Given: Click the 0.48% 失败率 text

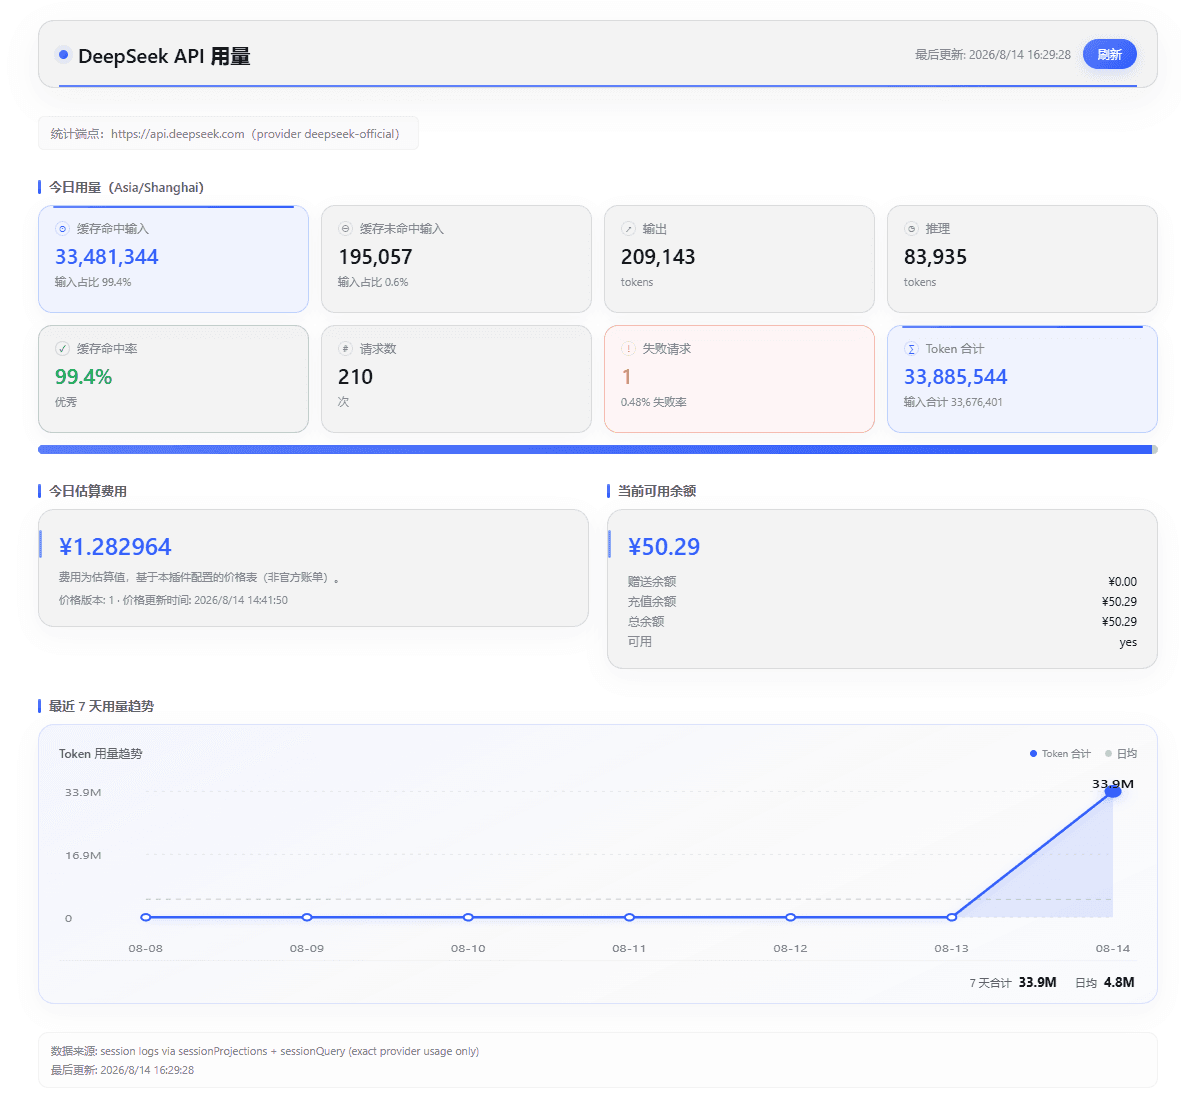Looking at the screenshot, I should tap(654, 402).
